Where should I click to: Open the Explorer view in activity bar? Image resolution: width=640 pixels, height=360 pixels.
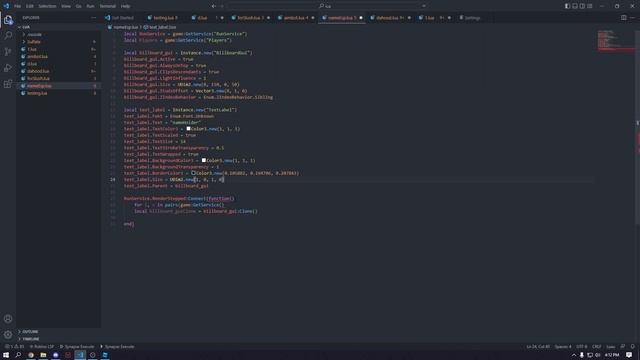pyautogui.click(x=8, y=20)
